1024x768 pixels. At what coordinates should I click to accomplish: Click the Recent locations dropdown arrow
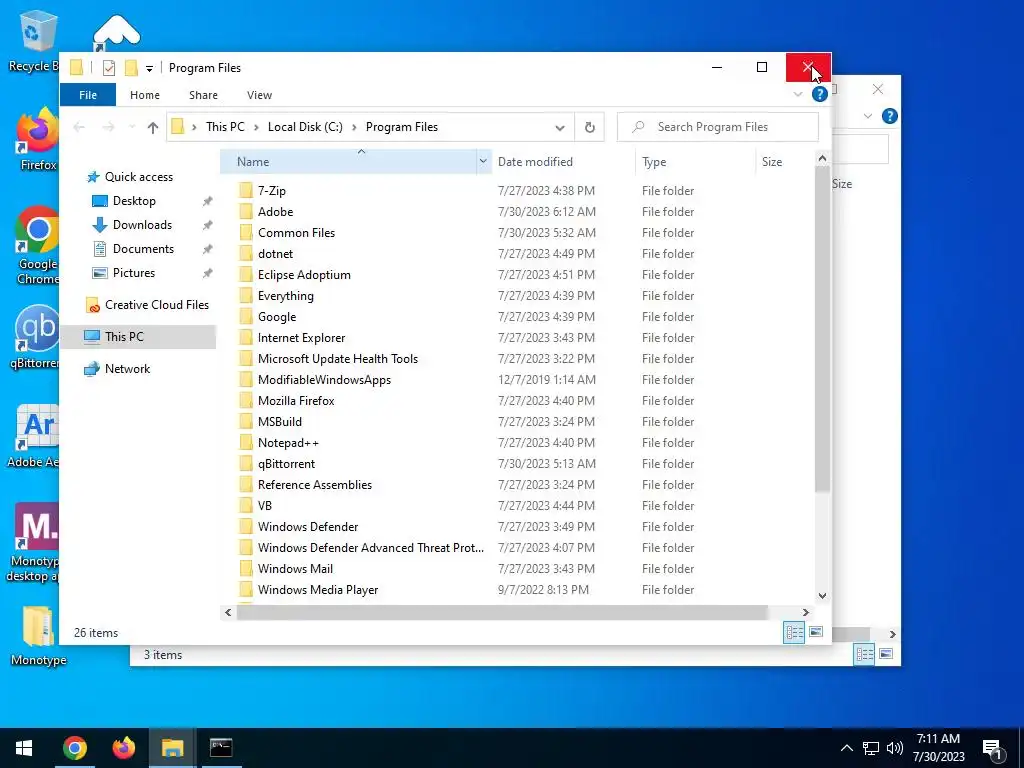pyautogui.click(x=132, y=127)
